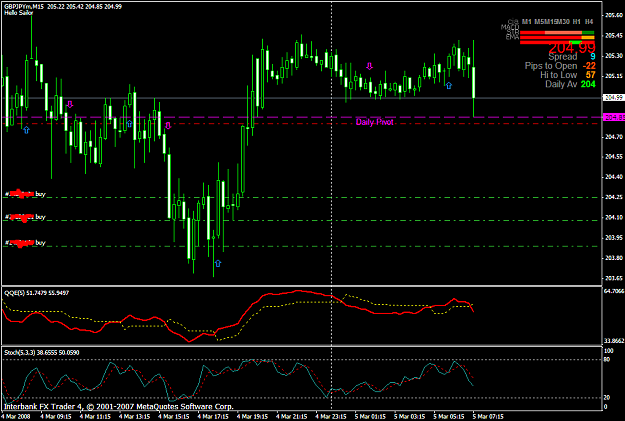625x421 pixels.
Task: Click the M1 timeframe header
Action: pos(527,22)
